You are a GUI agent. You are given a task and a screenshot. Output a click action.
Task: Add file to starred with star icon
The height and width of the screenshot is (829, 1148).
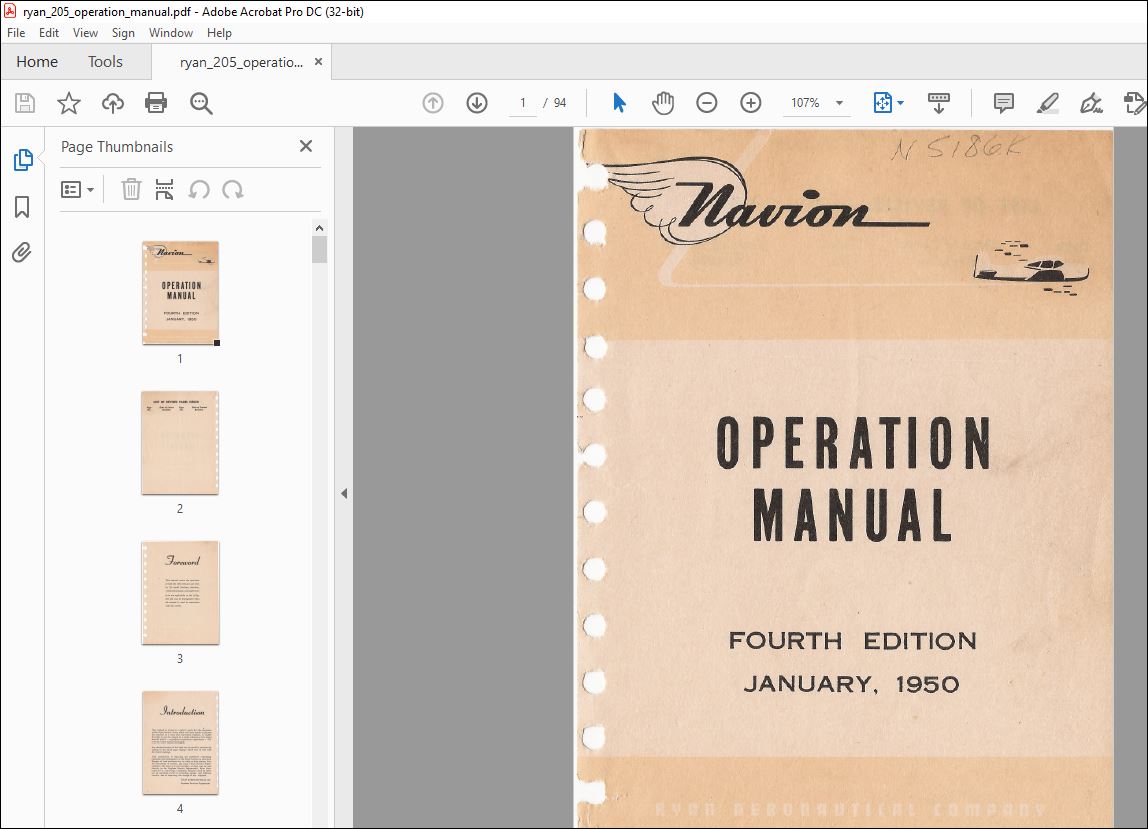(69, 103)
